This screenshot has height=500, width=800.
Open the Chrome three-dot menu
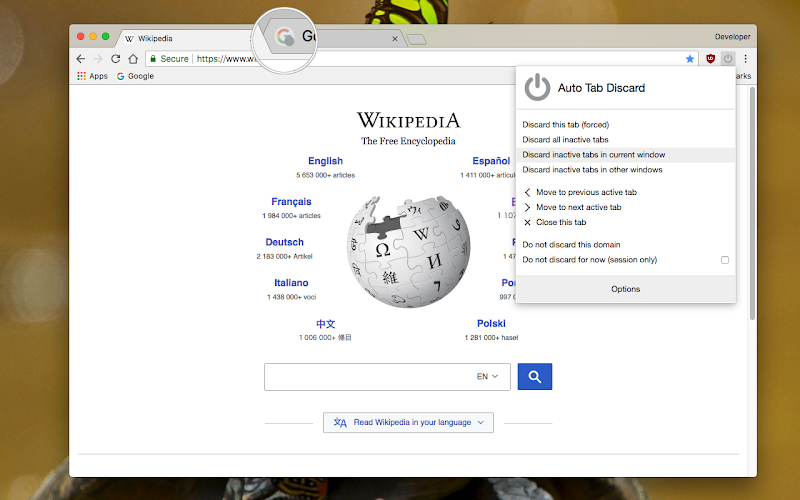pos(745,59)
